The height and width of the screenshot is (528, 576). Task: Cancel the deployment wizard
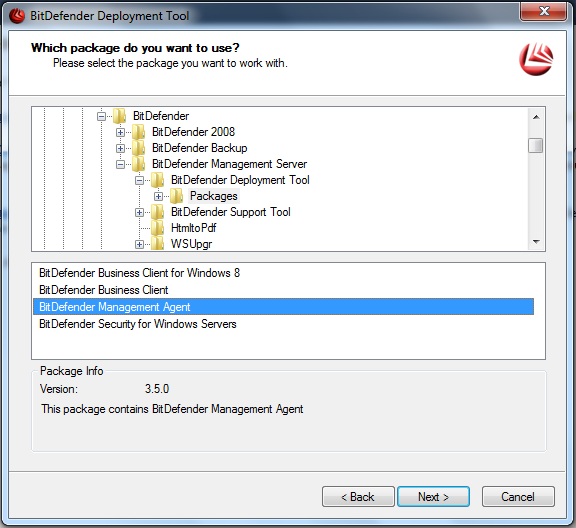(518, 497)
